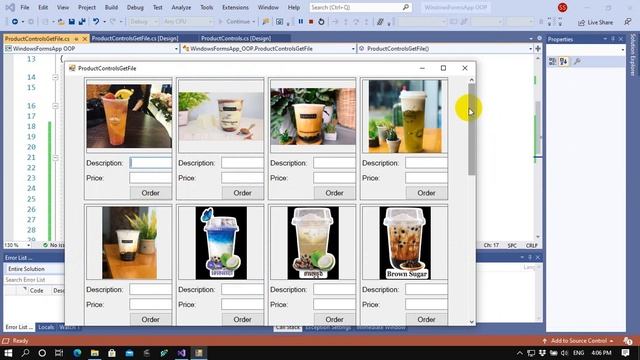The width and height of the screenshot is (640, 360).
Task: Focus the Search (Ctrl+Q) box
Action: click(x=360, y=7)
